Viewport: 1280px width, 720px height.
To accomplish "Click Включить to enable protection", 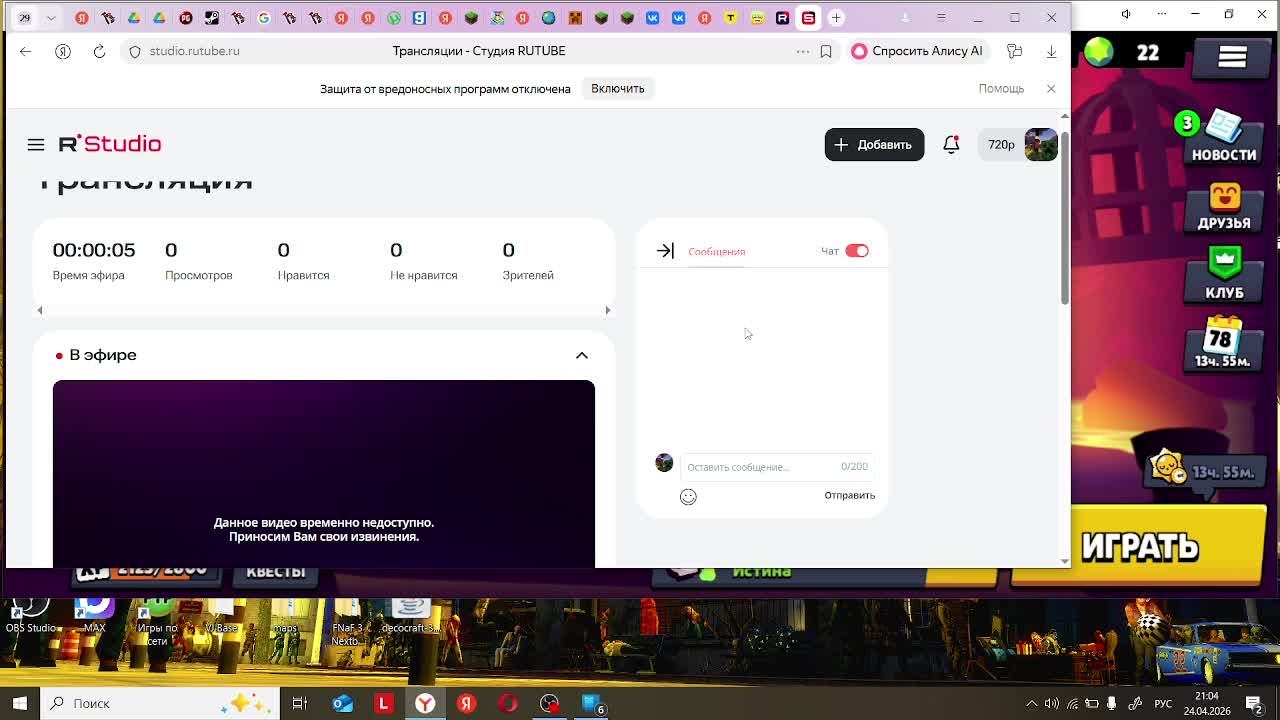I will click(617, 89).
